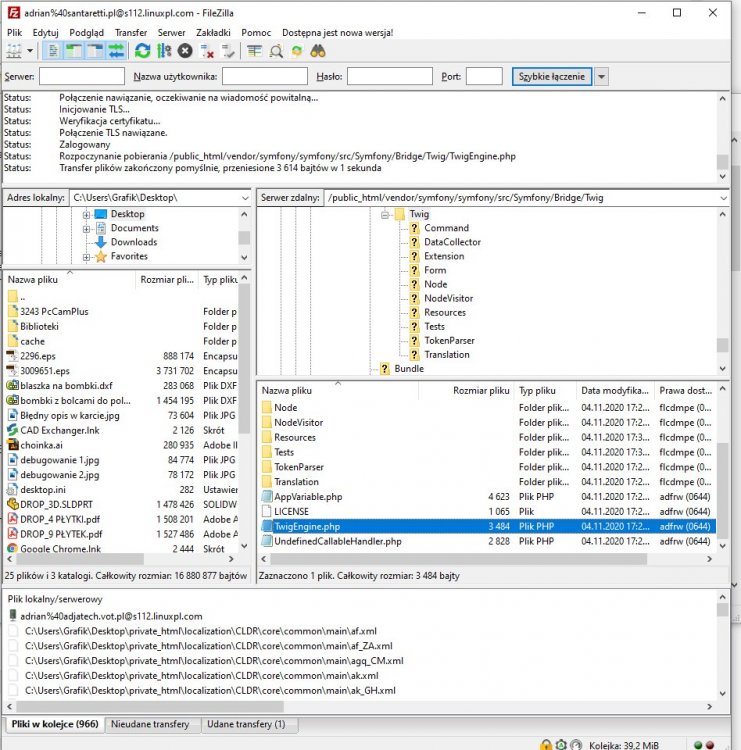The width and height of the screenshot is (741, 750).
Task: Toggle remote directory tree view
Action: click(95, 51)
